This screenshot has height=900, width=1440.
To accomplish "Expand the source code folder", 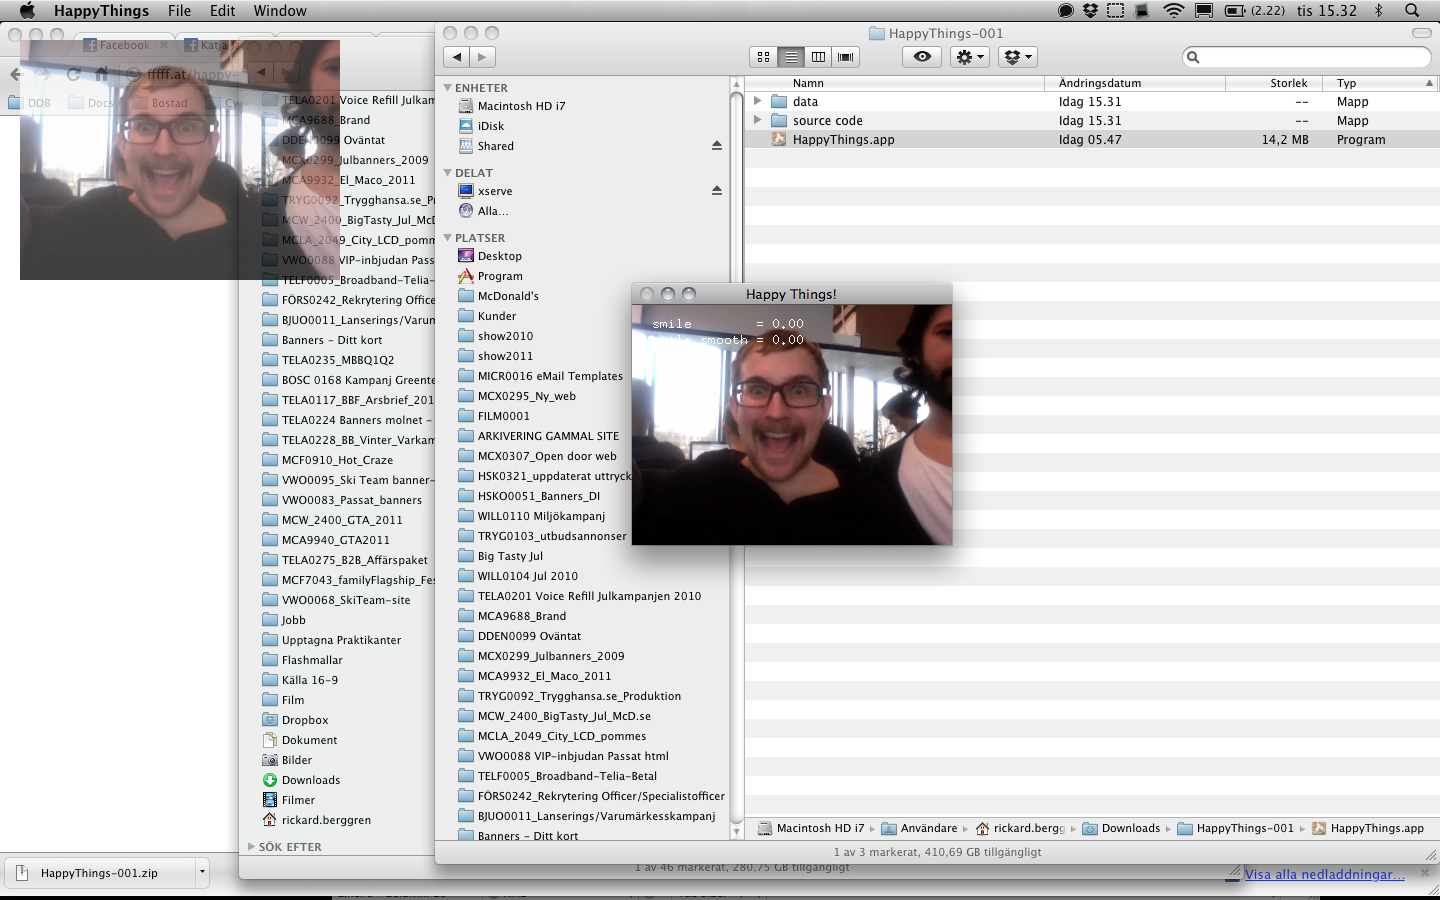I will pos(757,120).
